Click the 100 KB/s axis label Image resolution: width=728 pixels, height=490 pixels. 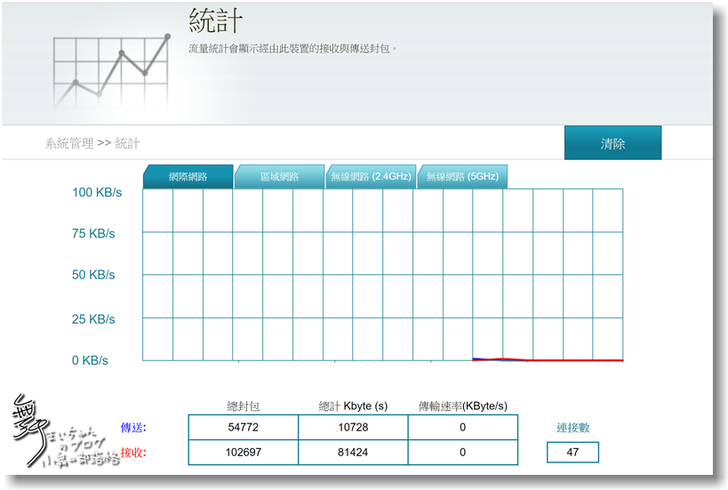(x=97, y=192)
